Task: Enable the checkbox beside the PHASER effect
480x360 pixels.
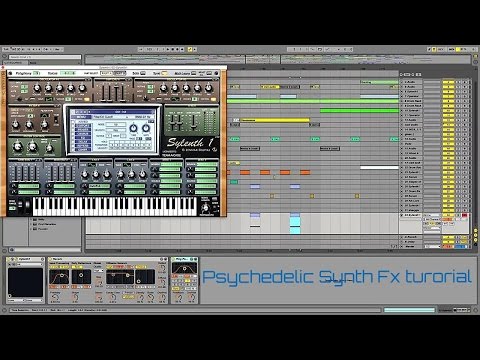Action: coord(74,130)
